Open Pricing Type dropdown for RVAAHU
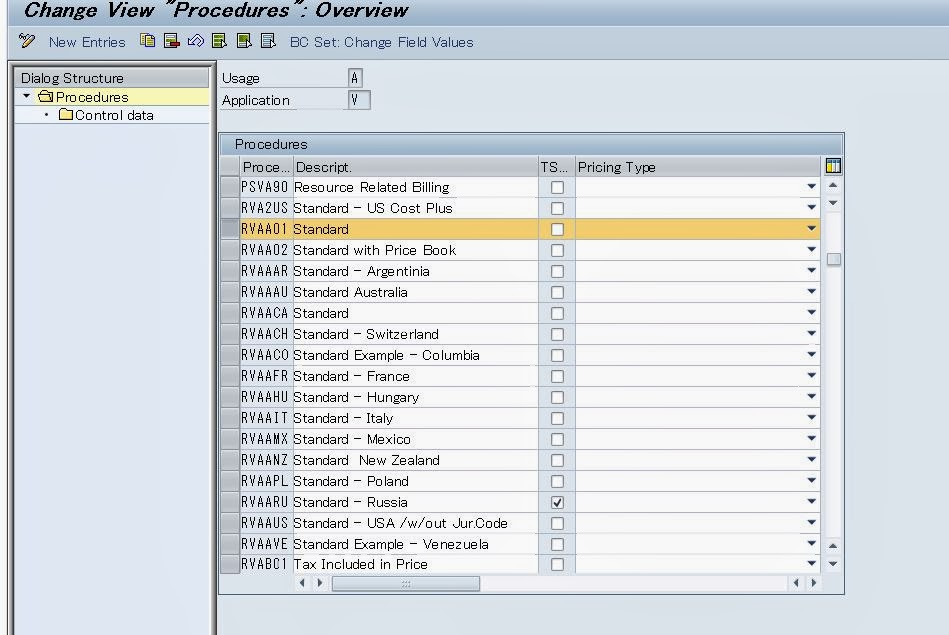This screenshot has width=949, height=635. 812,396
